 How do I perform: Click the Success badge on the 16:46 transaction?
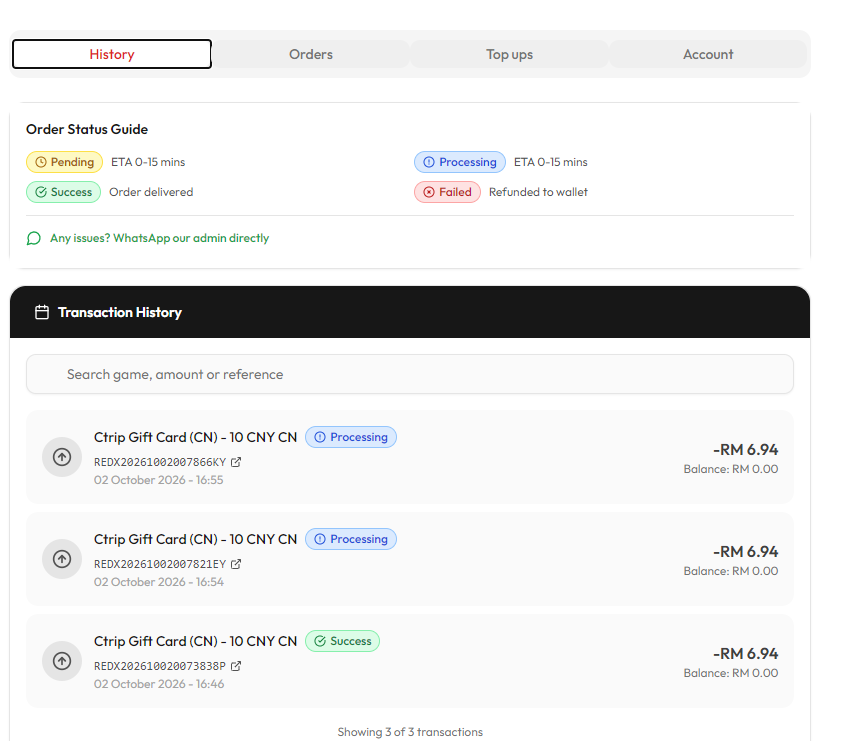tap(342, 641)
